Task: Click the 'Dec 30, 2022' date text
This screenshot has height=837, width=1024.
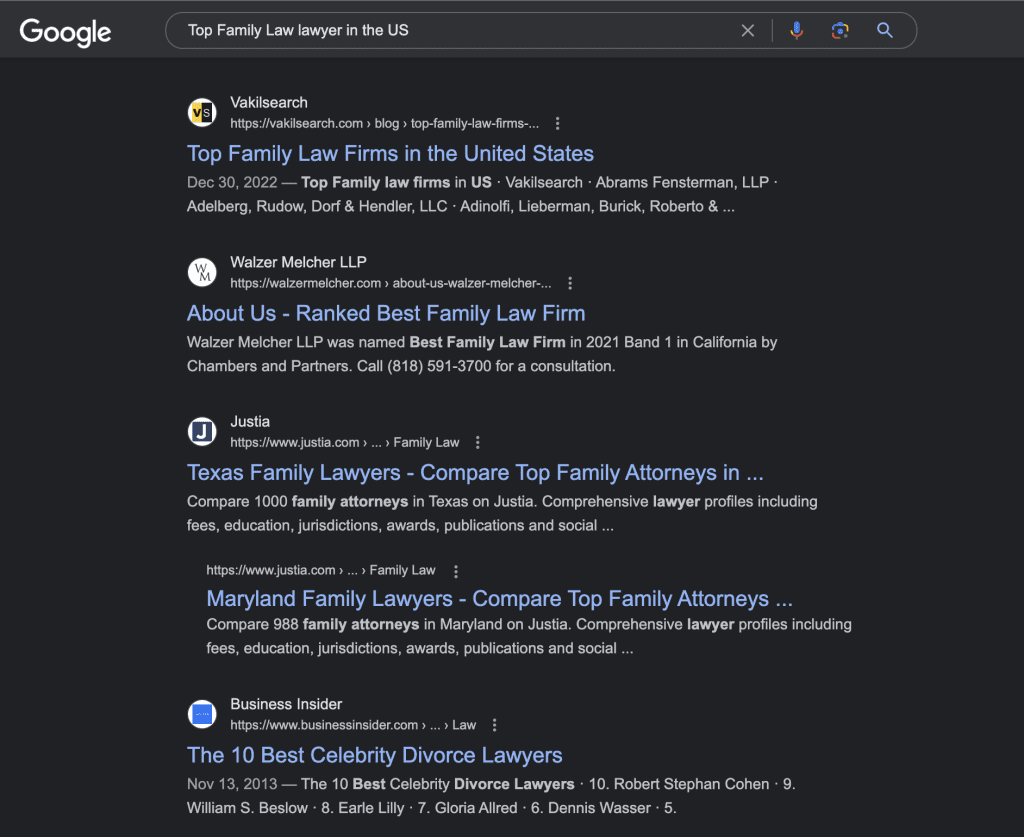Action: 232,182
